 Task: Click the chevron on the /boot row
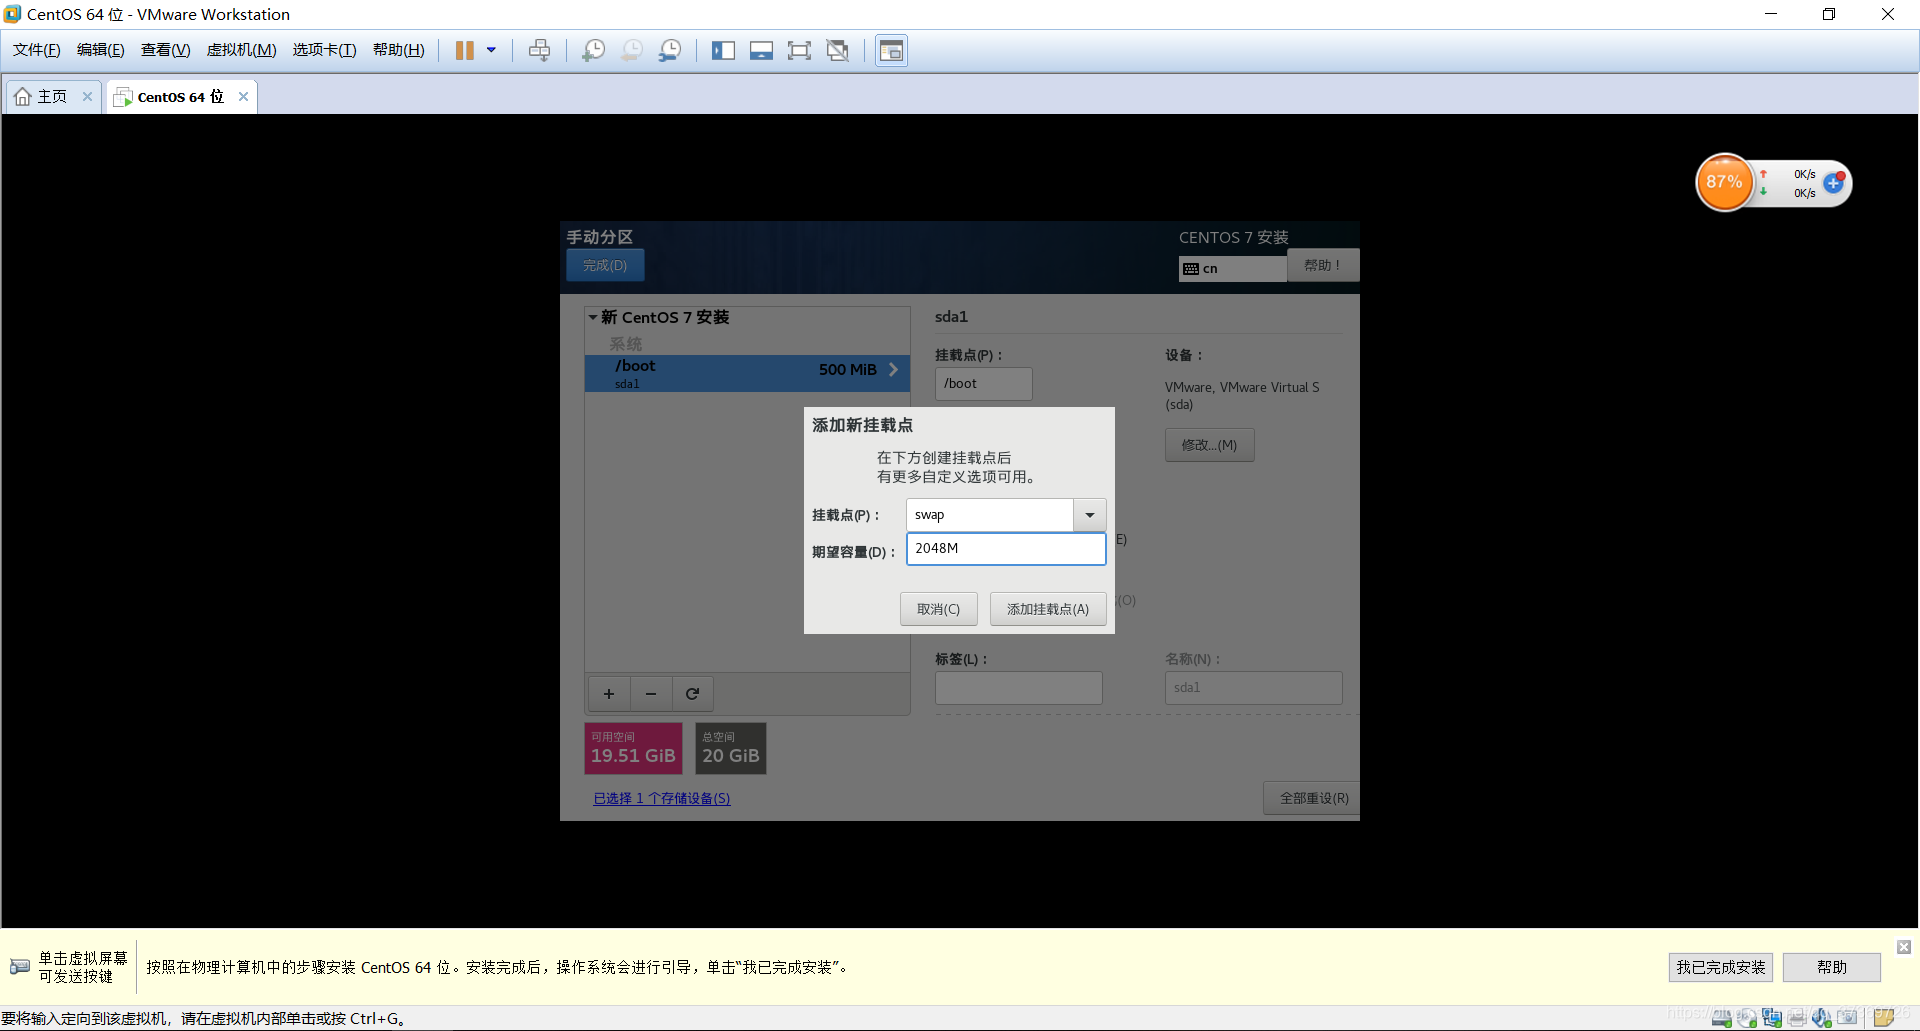coord(893,369)
